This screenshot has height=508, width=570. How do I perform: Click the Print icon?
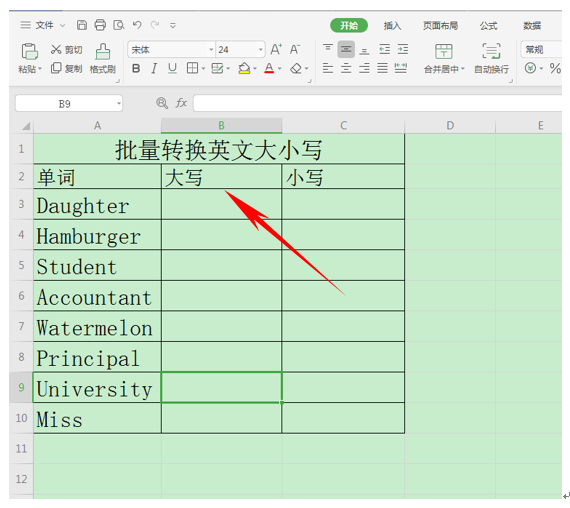pyautogui.click(x=100, y=25)
